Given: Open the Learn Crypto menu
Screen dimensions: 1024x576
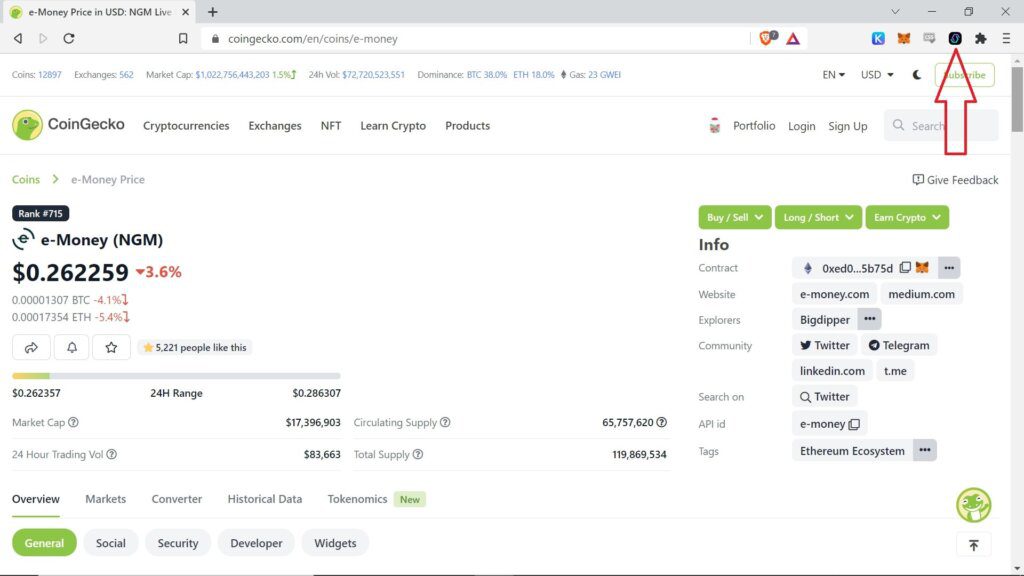Looking at the screenshot, I should pos(393,125).
